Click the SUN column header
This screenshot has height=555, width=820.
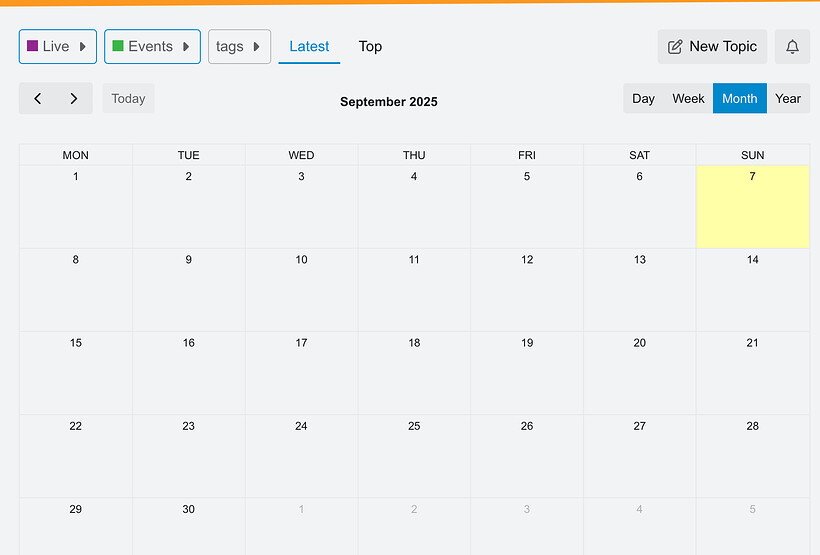click(x=753, y=155)
